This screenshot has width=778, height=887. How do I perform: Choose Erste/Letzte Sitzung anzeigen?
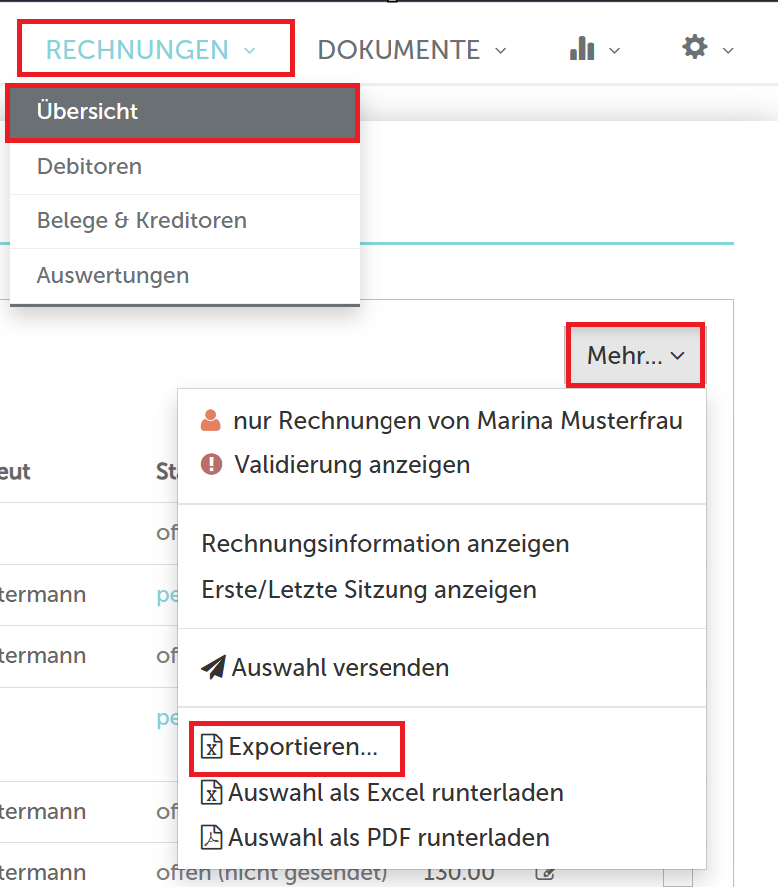tap(369, 590)
